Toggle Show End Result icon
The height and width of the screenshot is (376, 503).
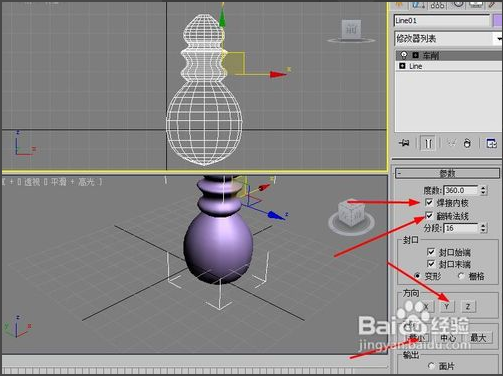click(x=428, y=144)
